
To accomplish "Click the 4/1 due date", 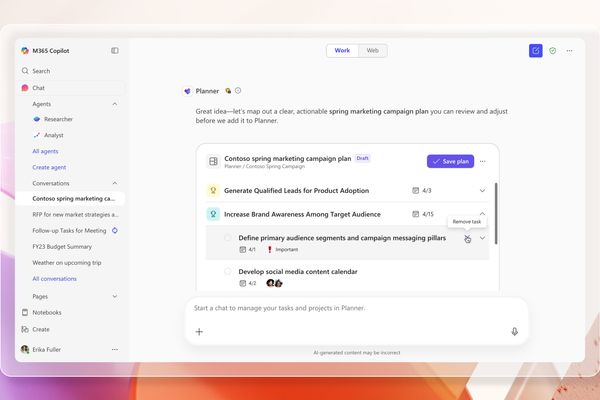I will click(x=248, y=250).
